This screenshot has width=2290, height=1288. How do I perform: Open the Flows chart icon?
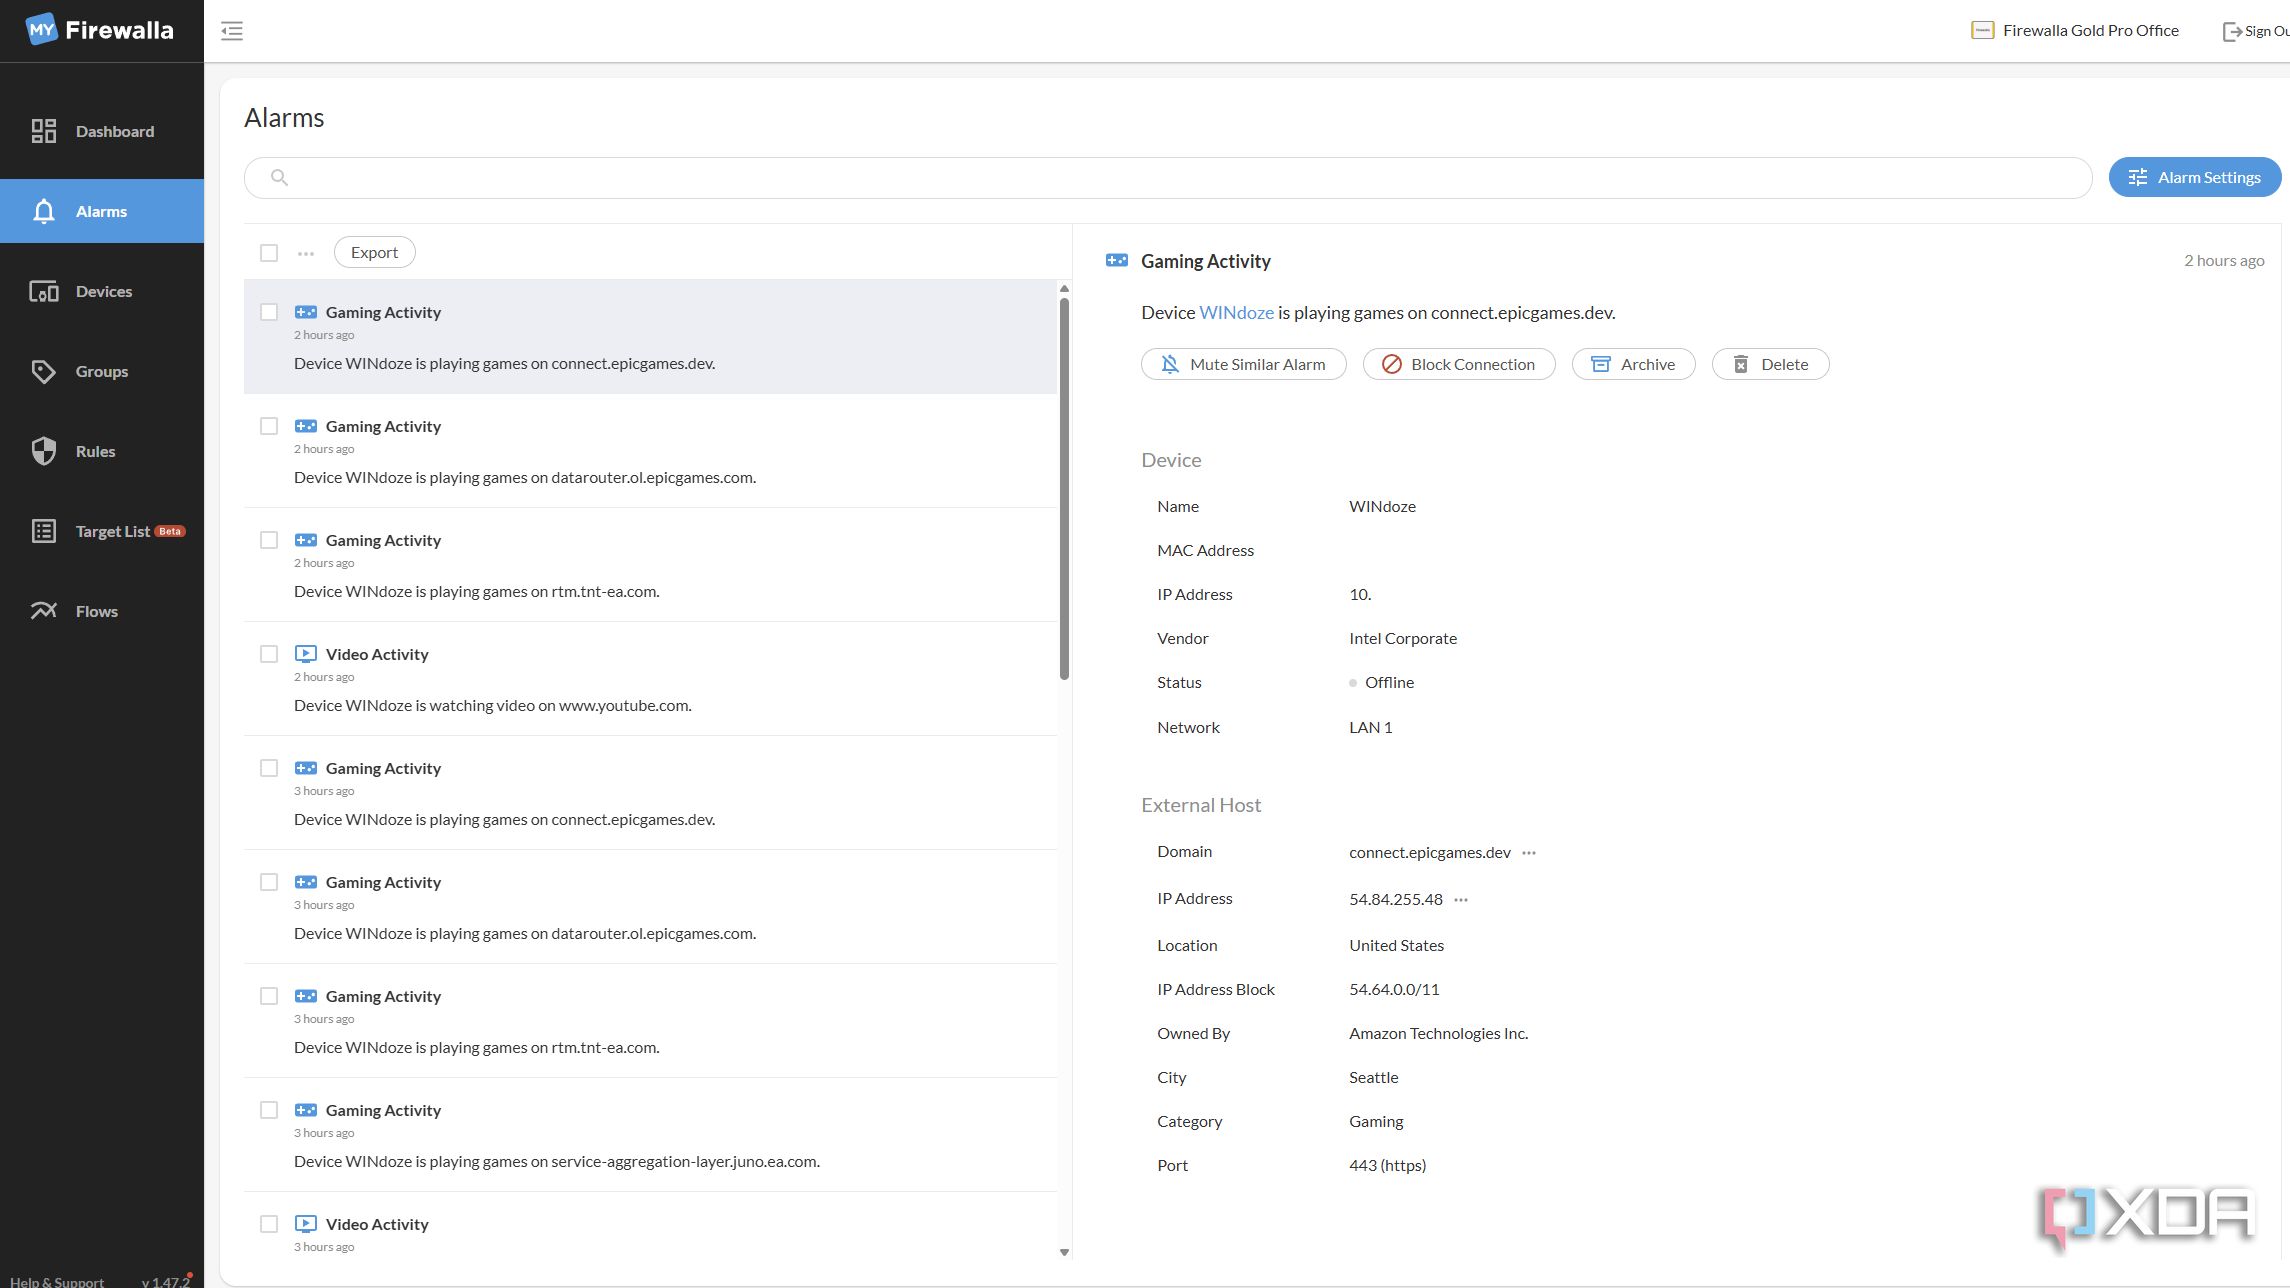pos(43,611)
